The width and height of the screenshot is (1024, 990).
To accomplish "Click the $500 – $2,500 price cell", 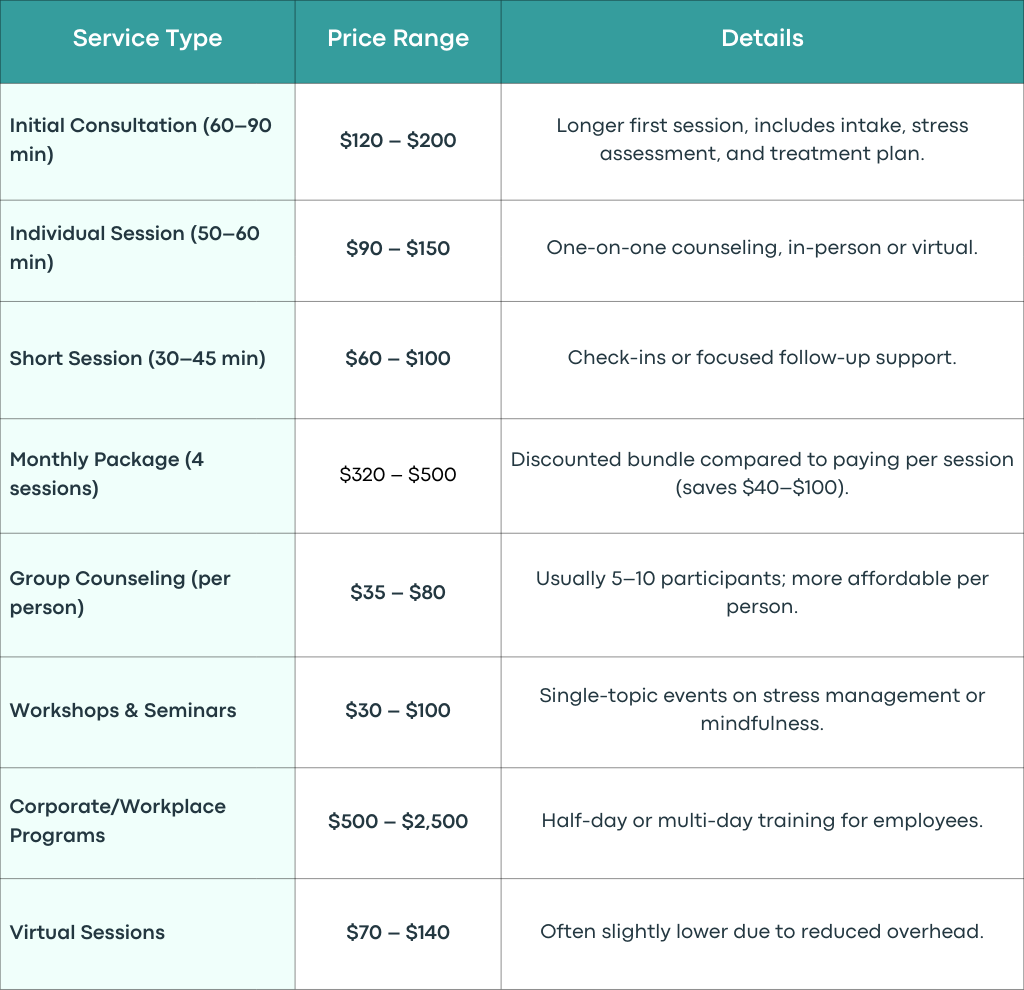I will pyautogui.click(x=398, y=822).
